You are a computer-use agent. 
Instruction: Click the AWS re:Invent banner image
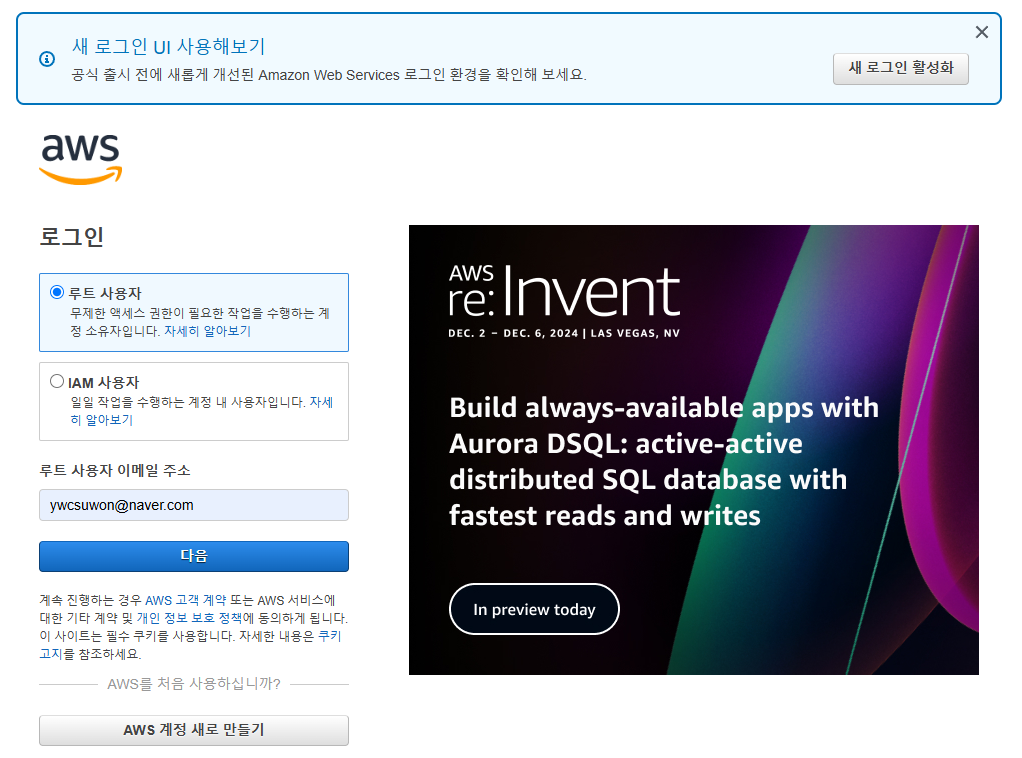click(x=694, y=450)
